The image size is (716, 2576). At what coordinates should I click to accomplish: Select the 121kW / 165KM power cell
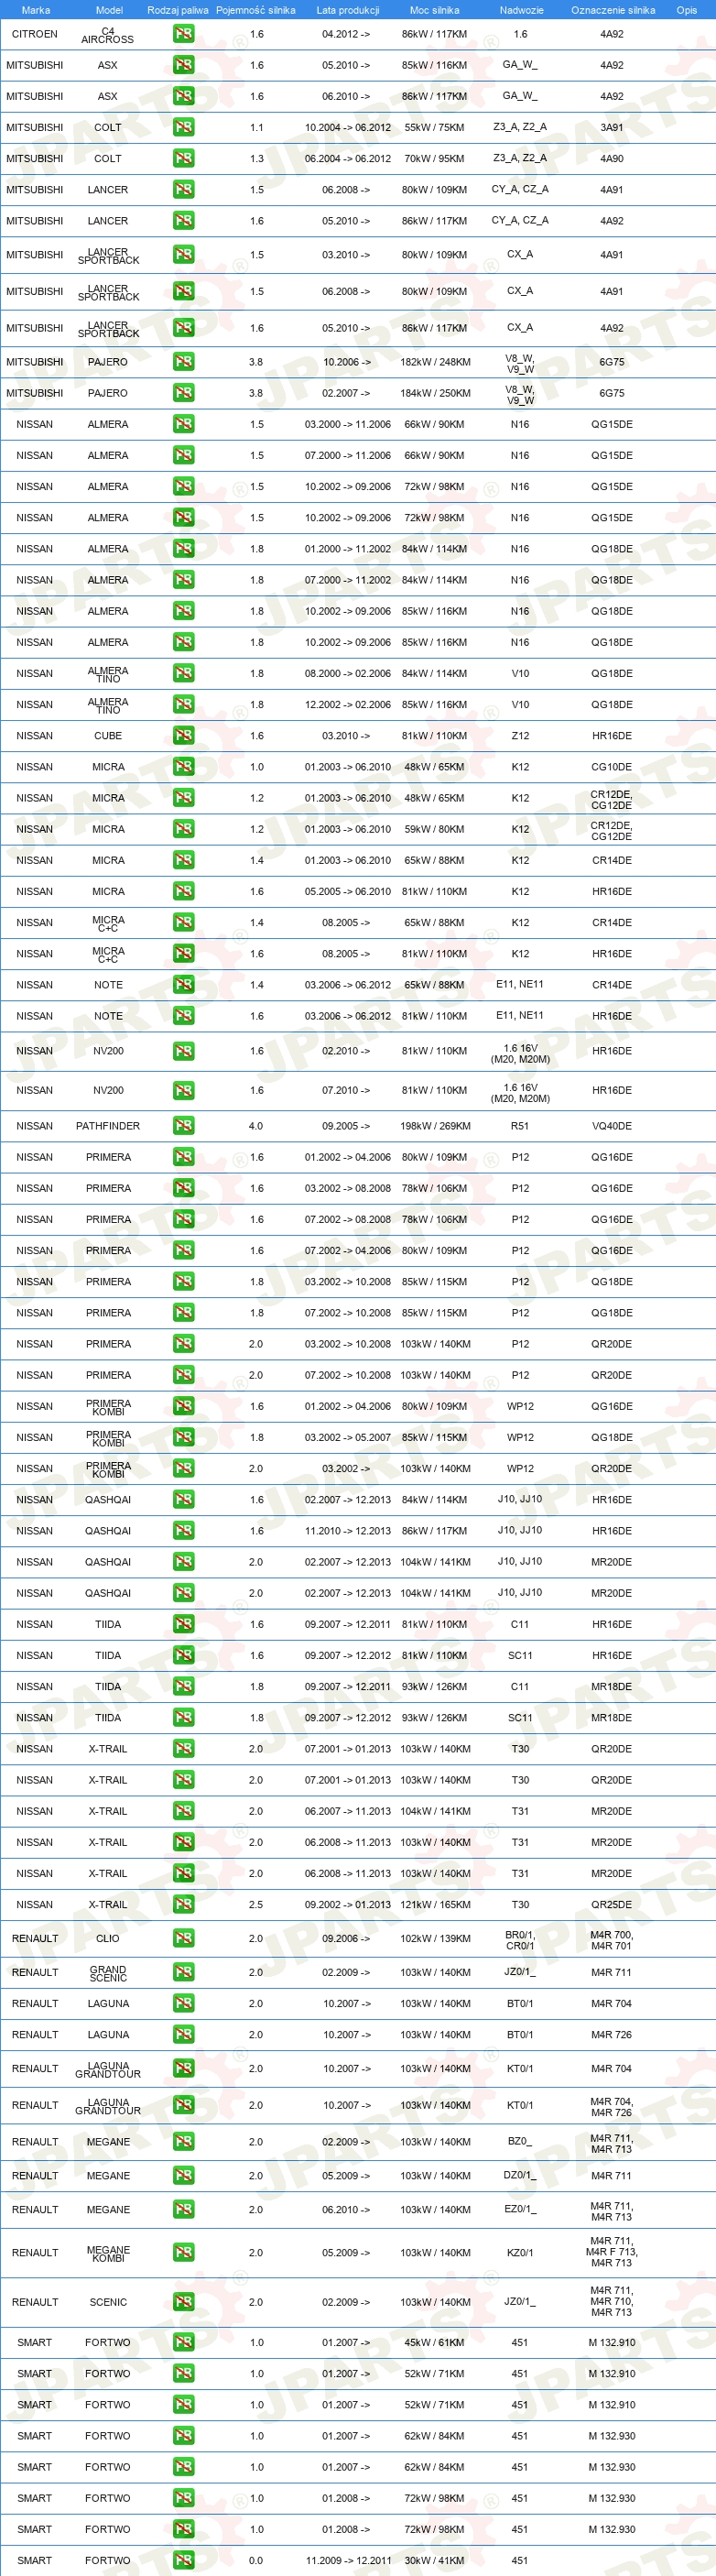[x=435, y=1904]
